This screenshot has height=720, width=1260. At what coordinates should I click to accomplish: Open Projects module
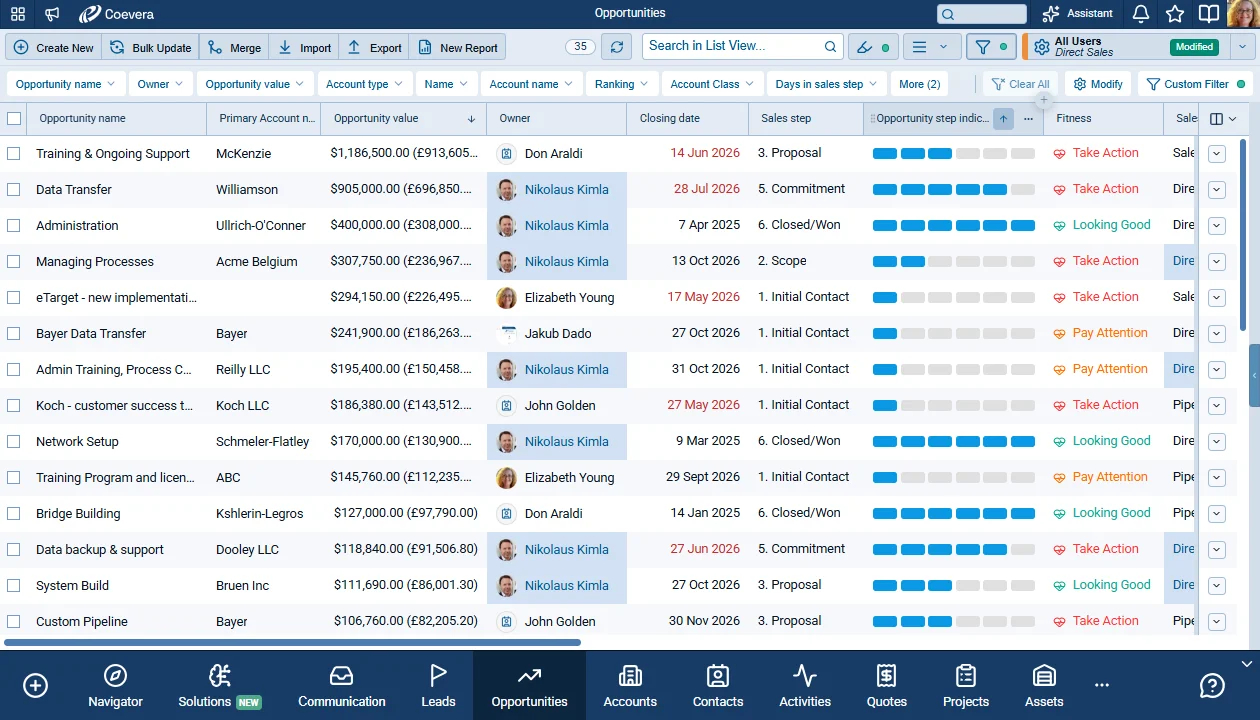(966, 686)
